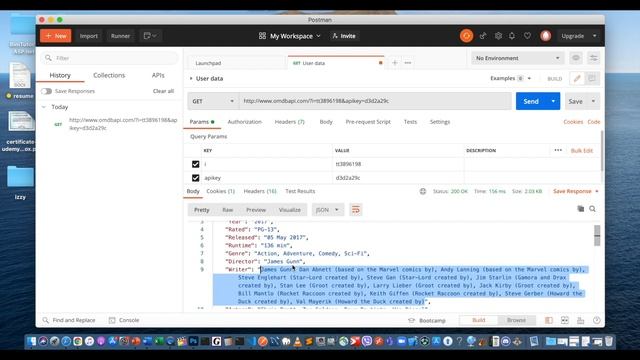Screen dimensions: 640x360
Task: Uncheck the apikey parameter checkbox
Action: [195, 178]
